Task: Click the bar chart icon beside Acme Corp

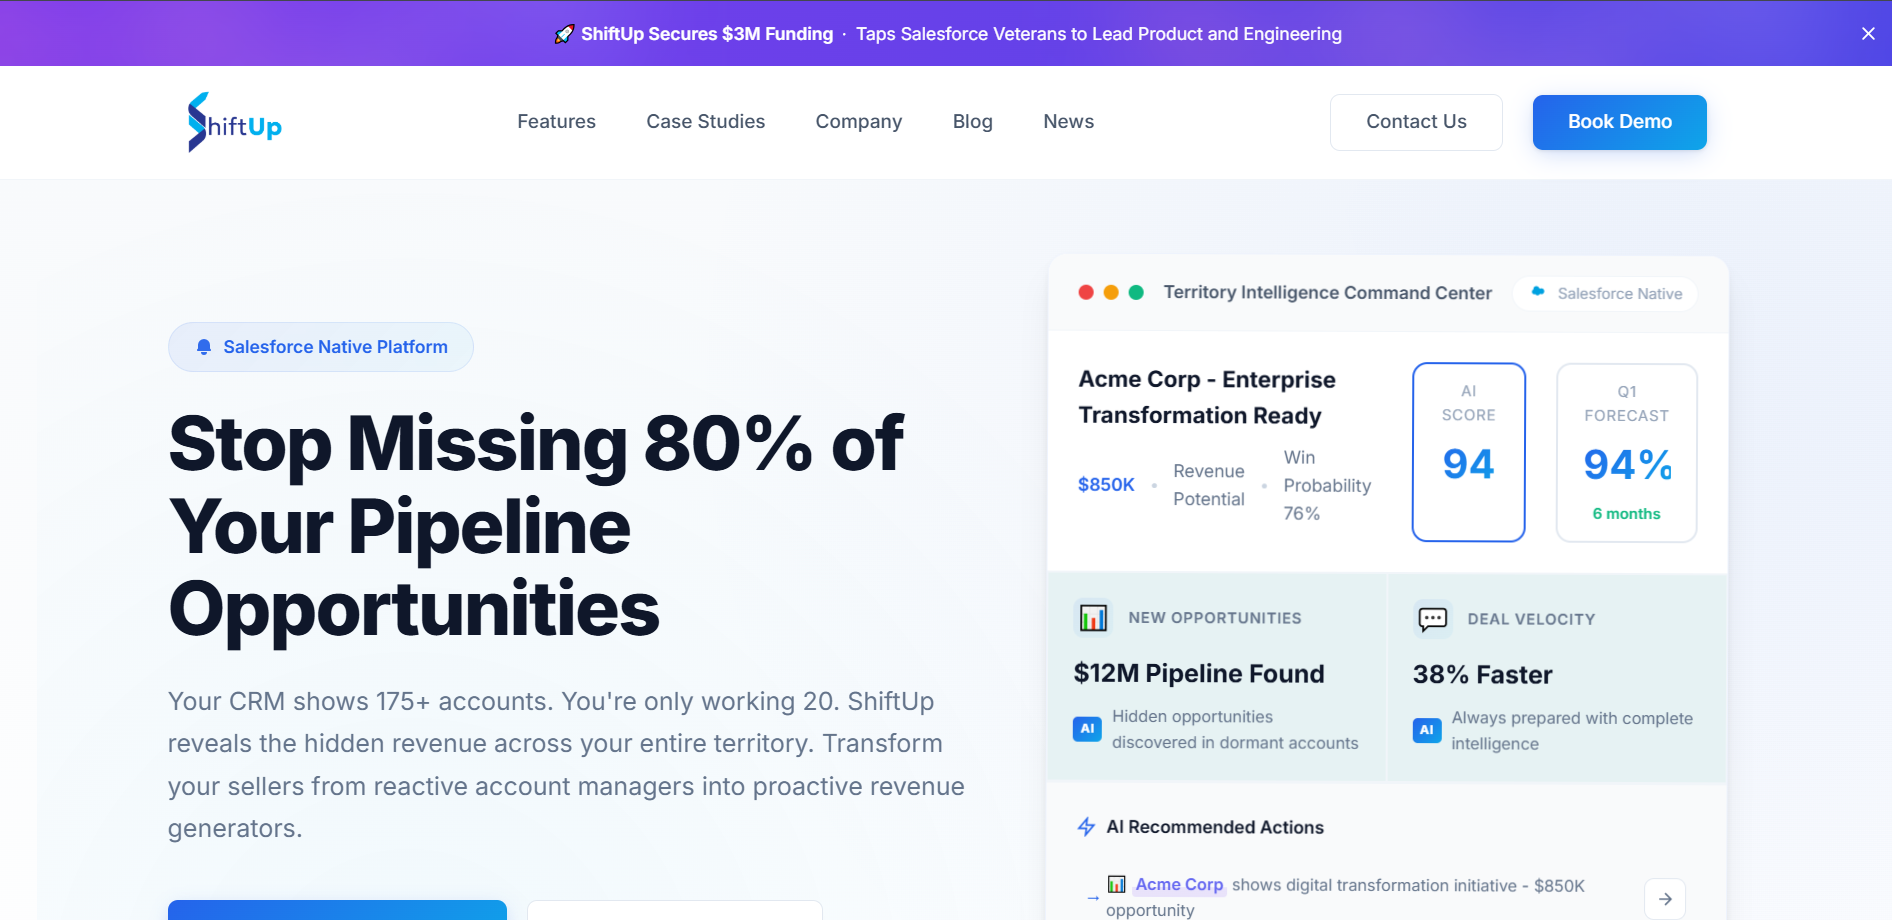Action: click(x=1116, y=884)
